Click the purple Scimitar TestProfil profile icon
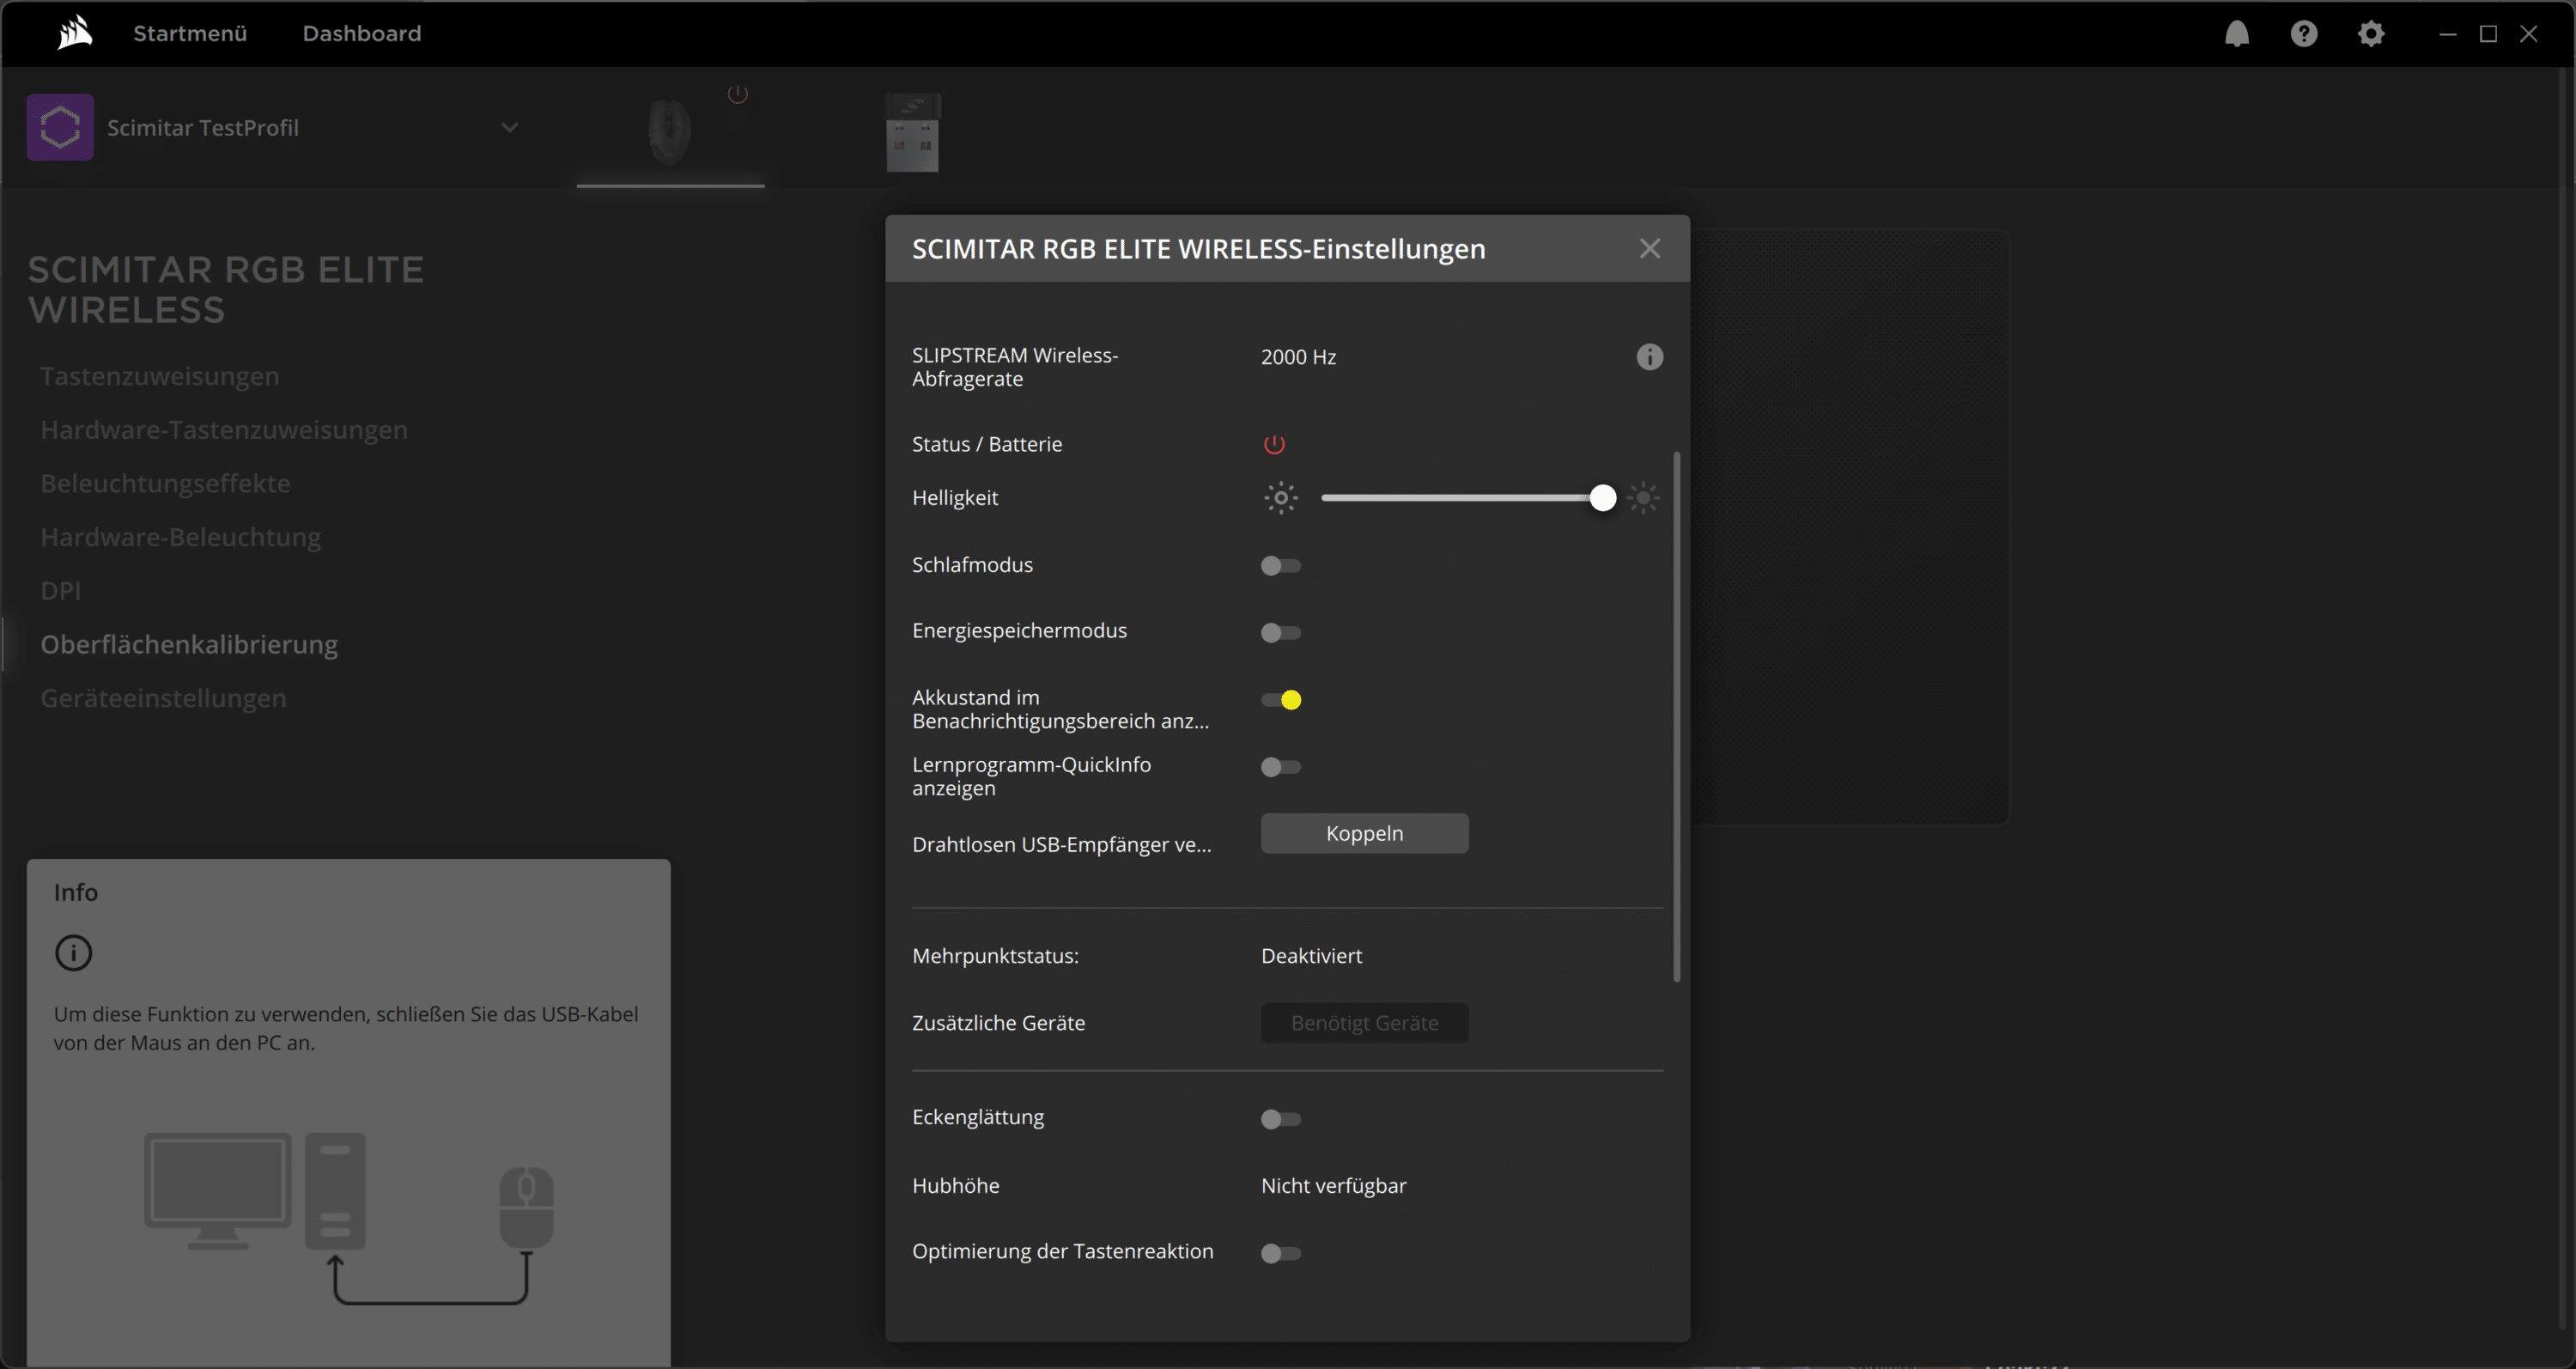The width and height of the screenshot is (2576, 1369). [60, 127]
